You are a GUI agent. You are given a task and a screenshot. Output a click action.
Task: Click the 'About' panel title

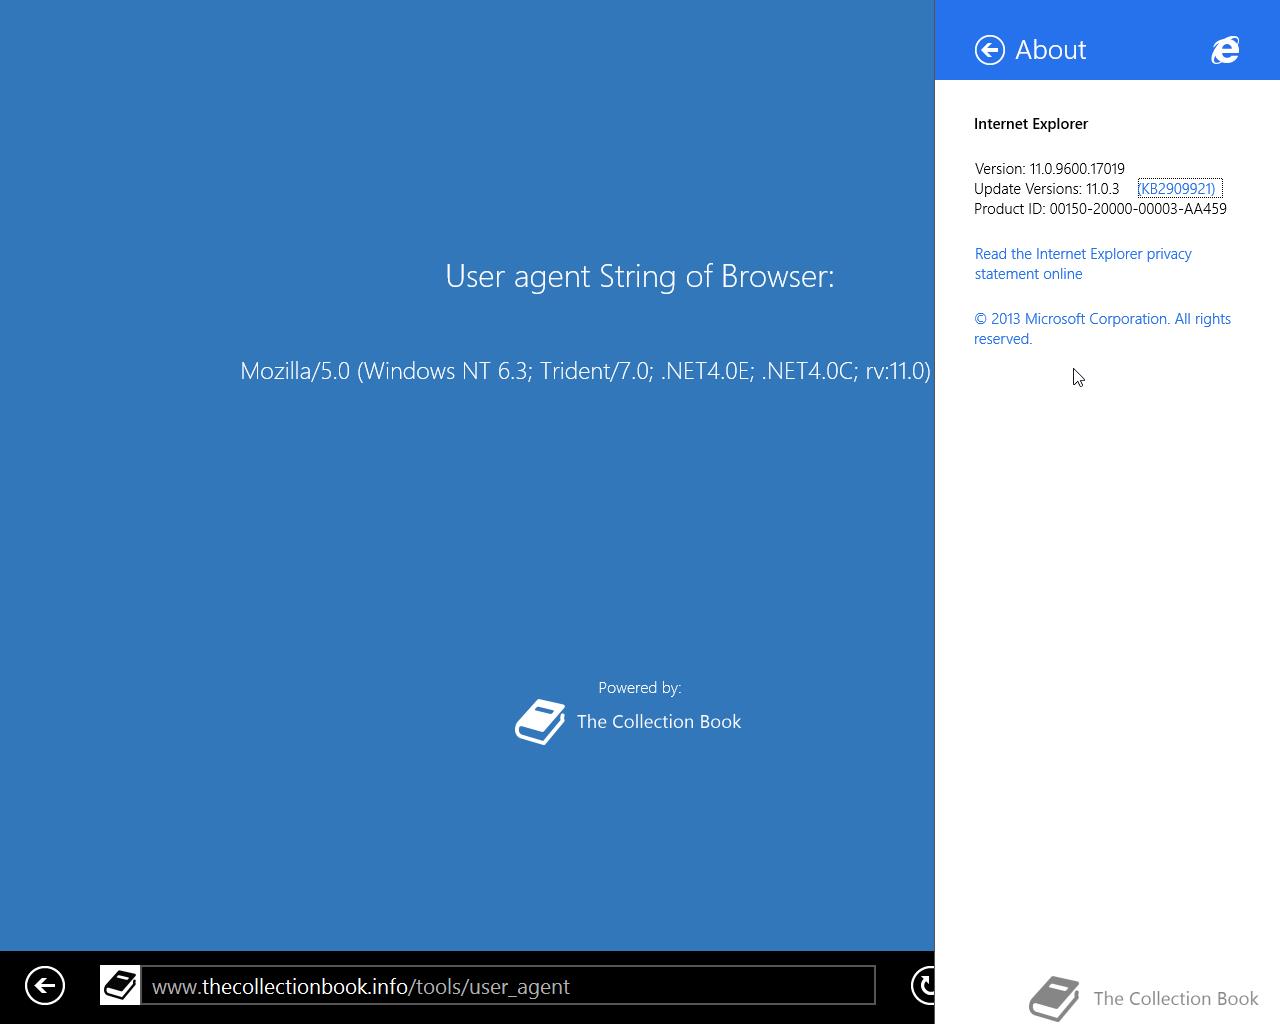[1051, 50]
